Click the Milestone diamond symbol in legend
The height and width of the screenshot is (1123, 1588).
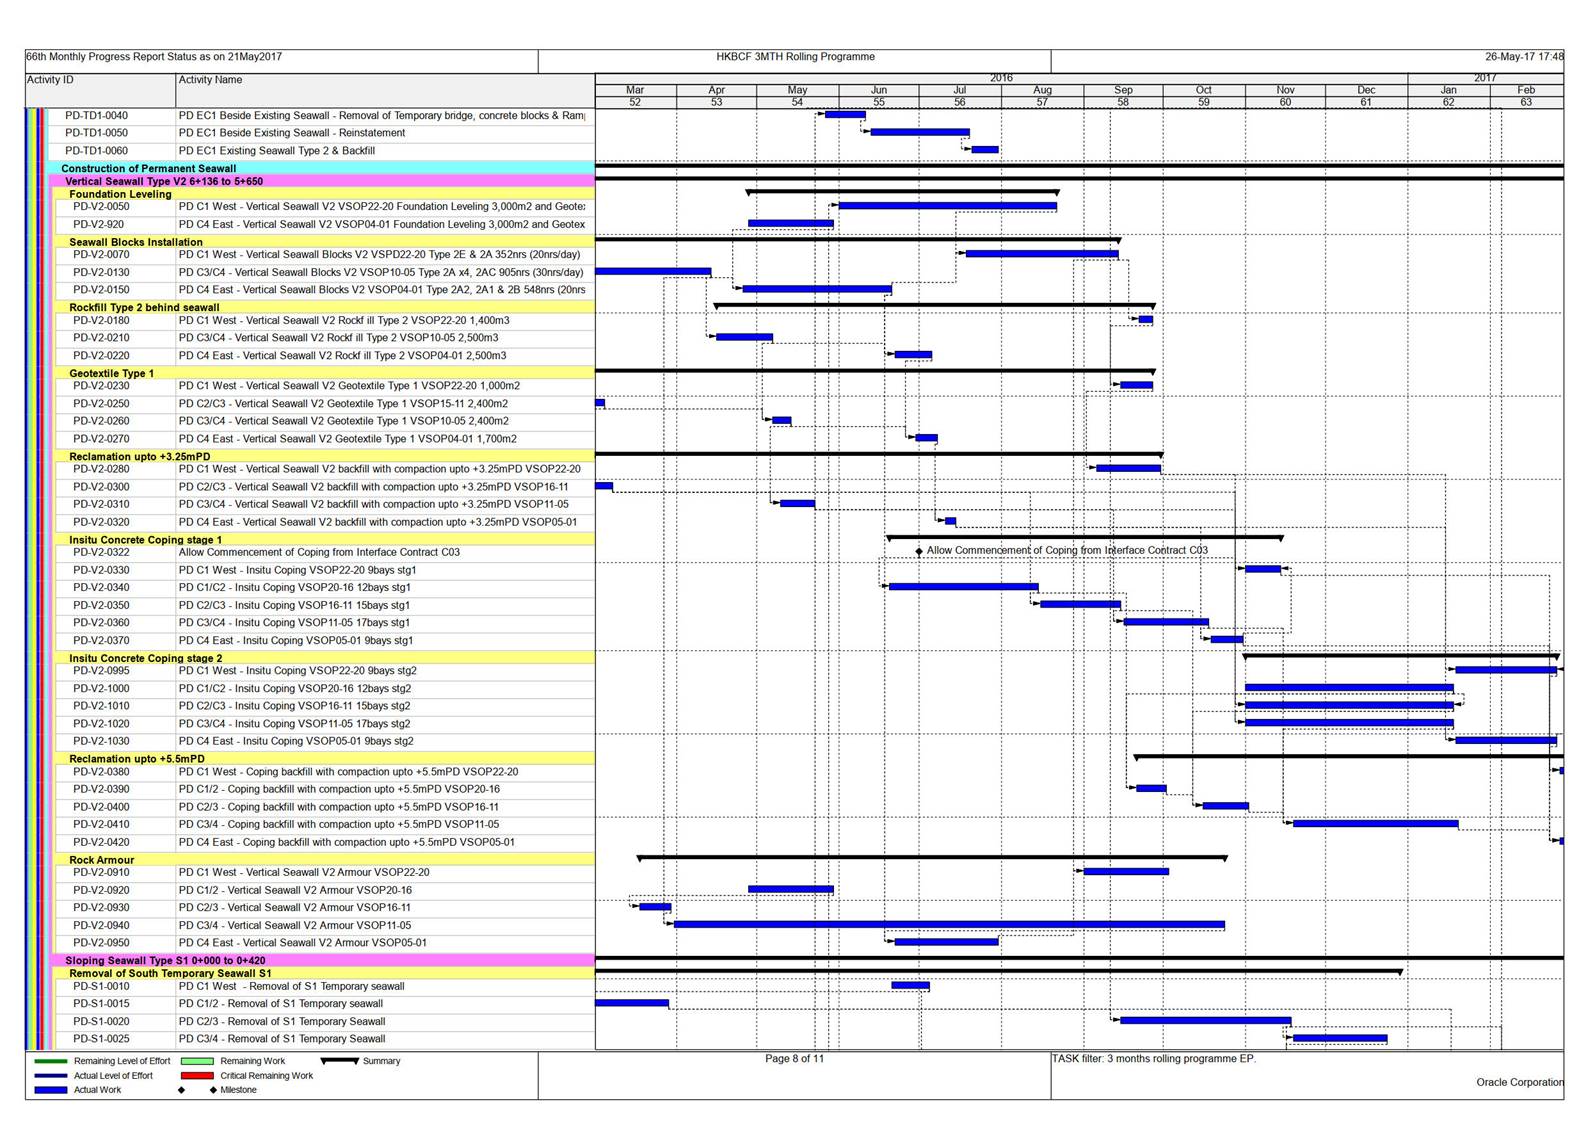[213, 1090]
